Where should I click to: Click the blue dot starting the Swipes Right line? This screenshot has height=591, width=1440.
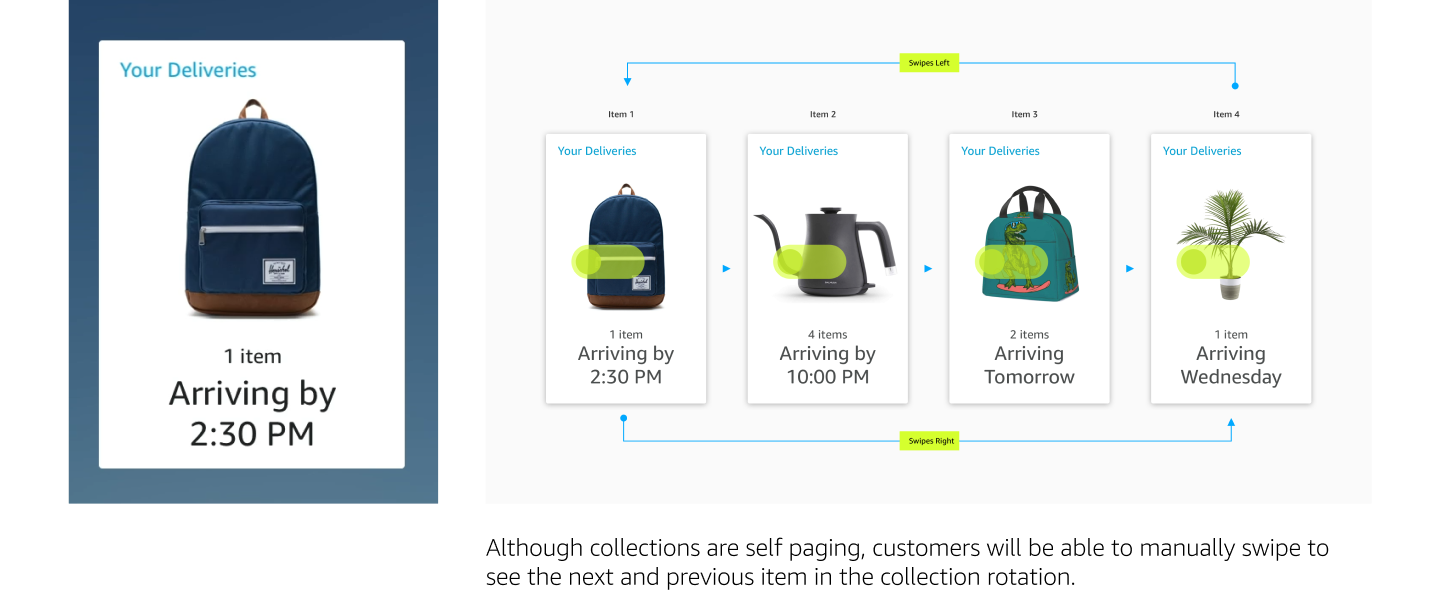tap(623, 418)
